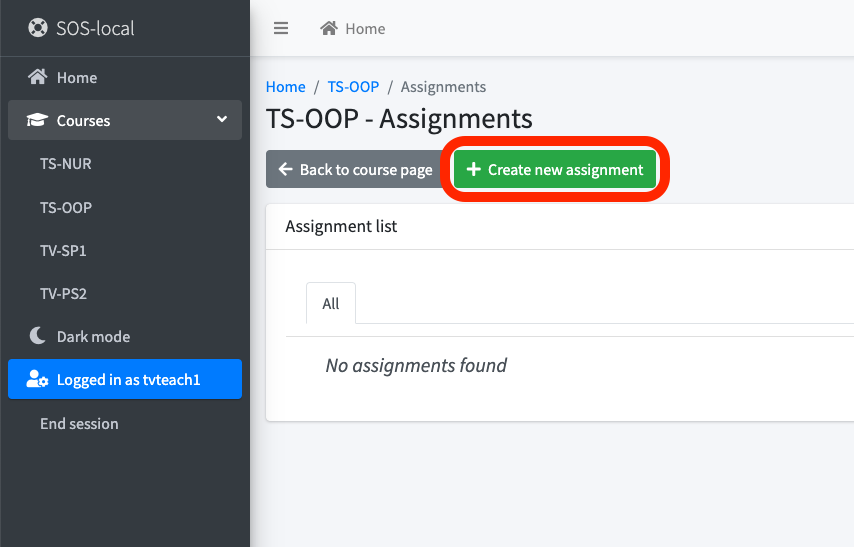Click the TS-OOP breadcrumb link
Screen dimensions: 854x547
(353, 87)
